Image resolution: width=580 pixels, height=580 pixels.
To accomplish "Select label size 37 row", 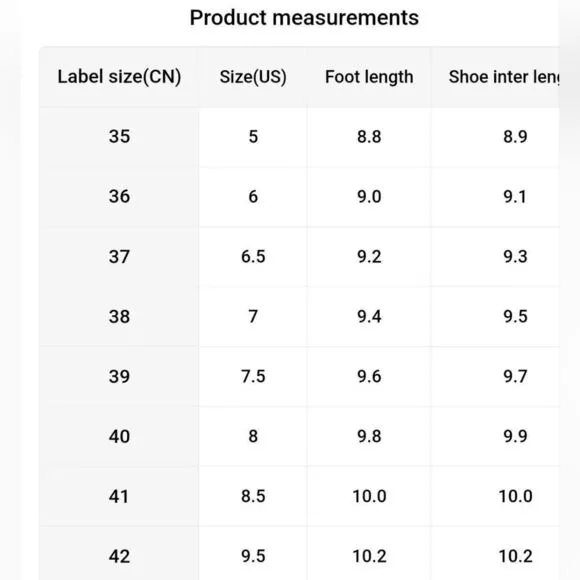I will [299, 256].
